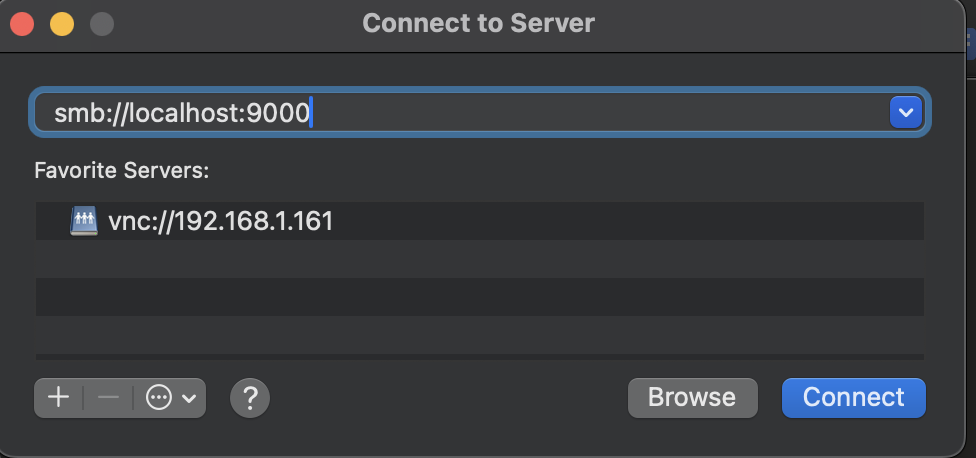This screenshot has height=458, width=976.
Task: Click the chevron beside the ellipsis icon
Action: 189,398
